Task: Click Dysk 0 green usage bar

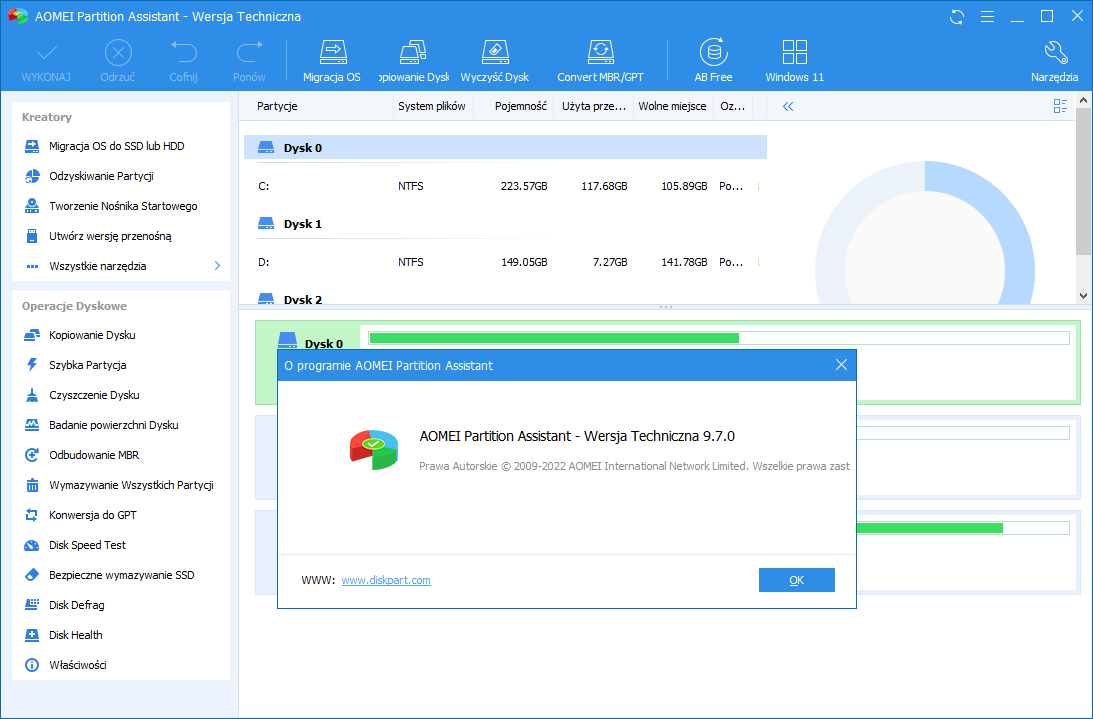Action: tap(554, 338)
